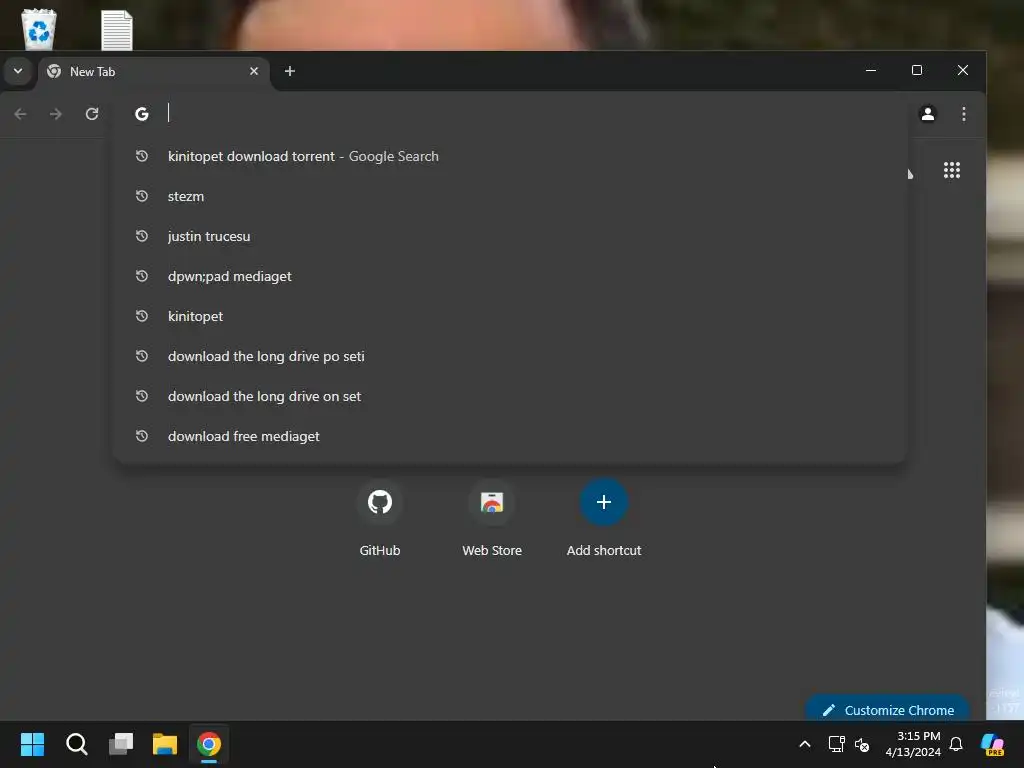Image resolution: width=1024 pixels, height=768 pixels.
Task: Open the Google apps grid
Action: click(952, 170)
